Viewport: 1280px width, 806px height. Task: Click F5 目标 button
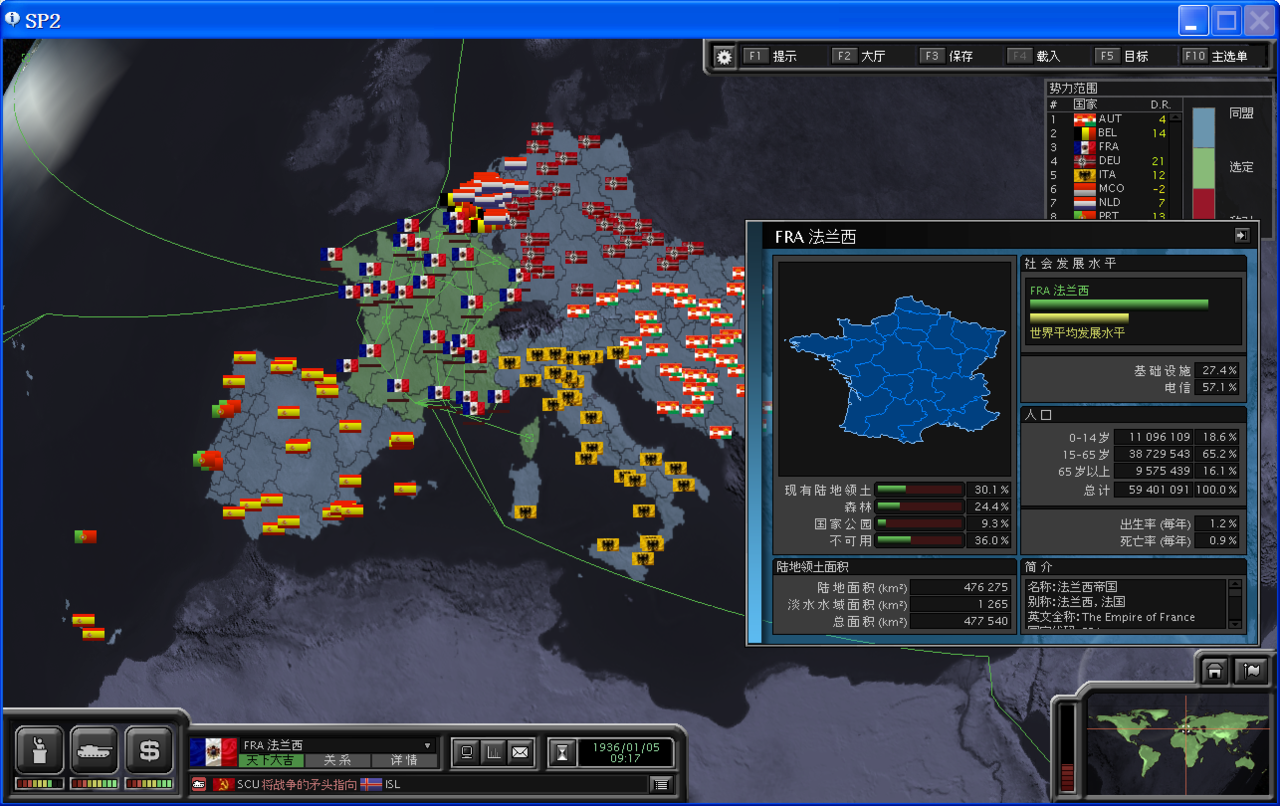[1122, 56]
